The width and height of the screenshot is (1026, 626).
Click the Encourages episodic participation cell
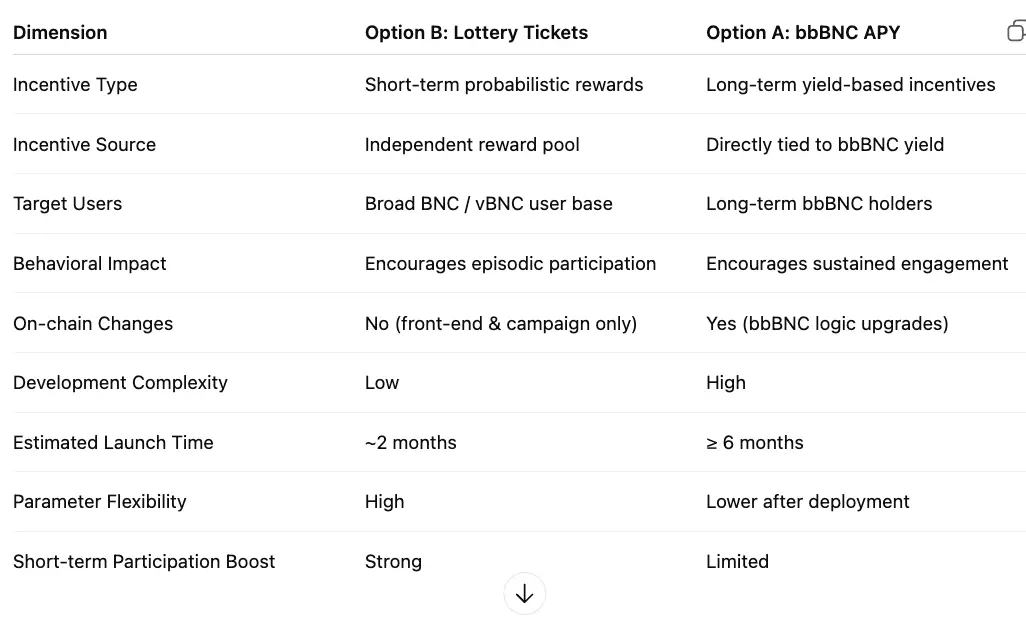510,264
